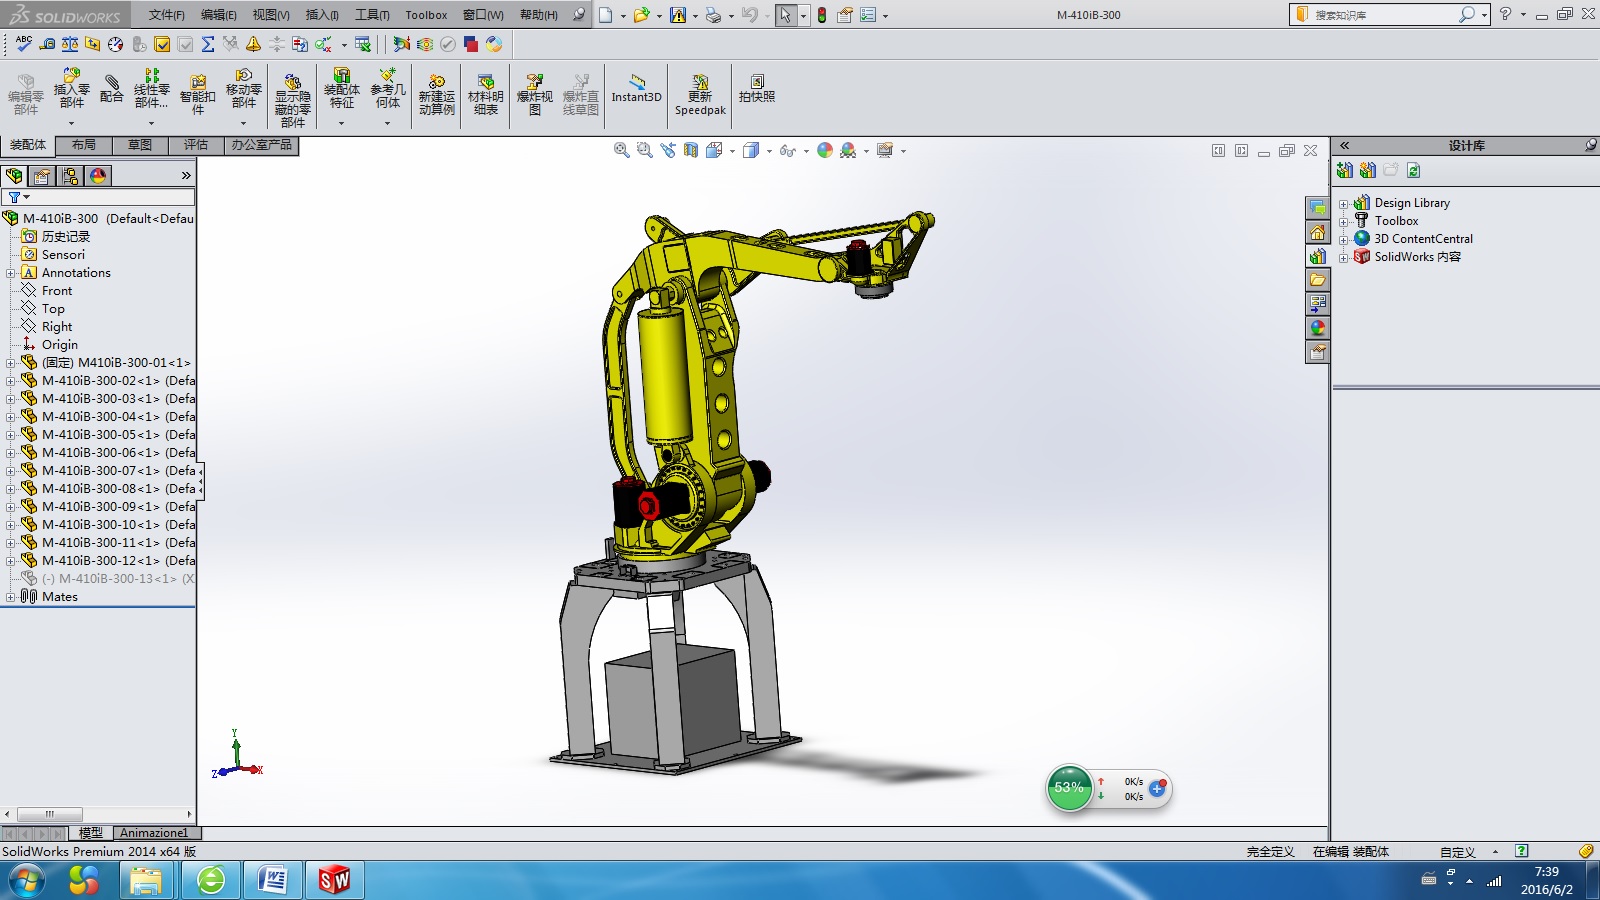Expand the Mates folder in feature tree
1600x900 pixels.
pos(11,597)
